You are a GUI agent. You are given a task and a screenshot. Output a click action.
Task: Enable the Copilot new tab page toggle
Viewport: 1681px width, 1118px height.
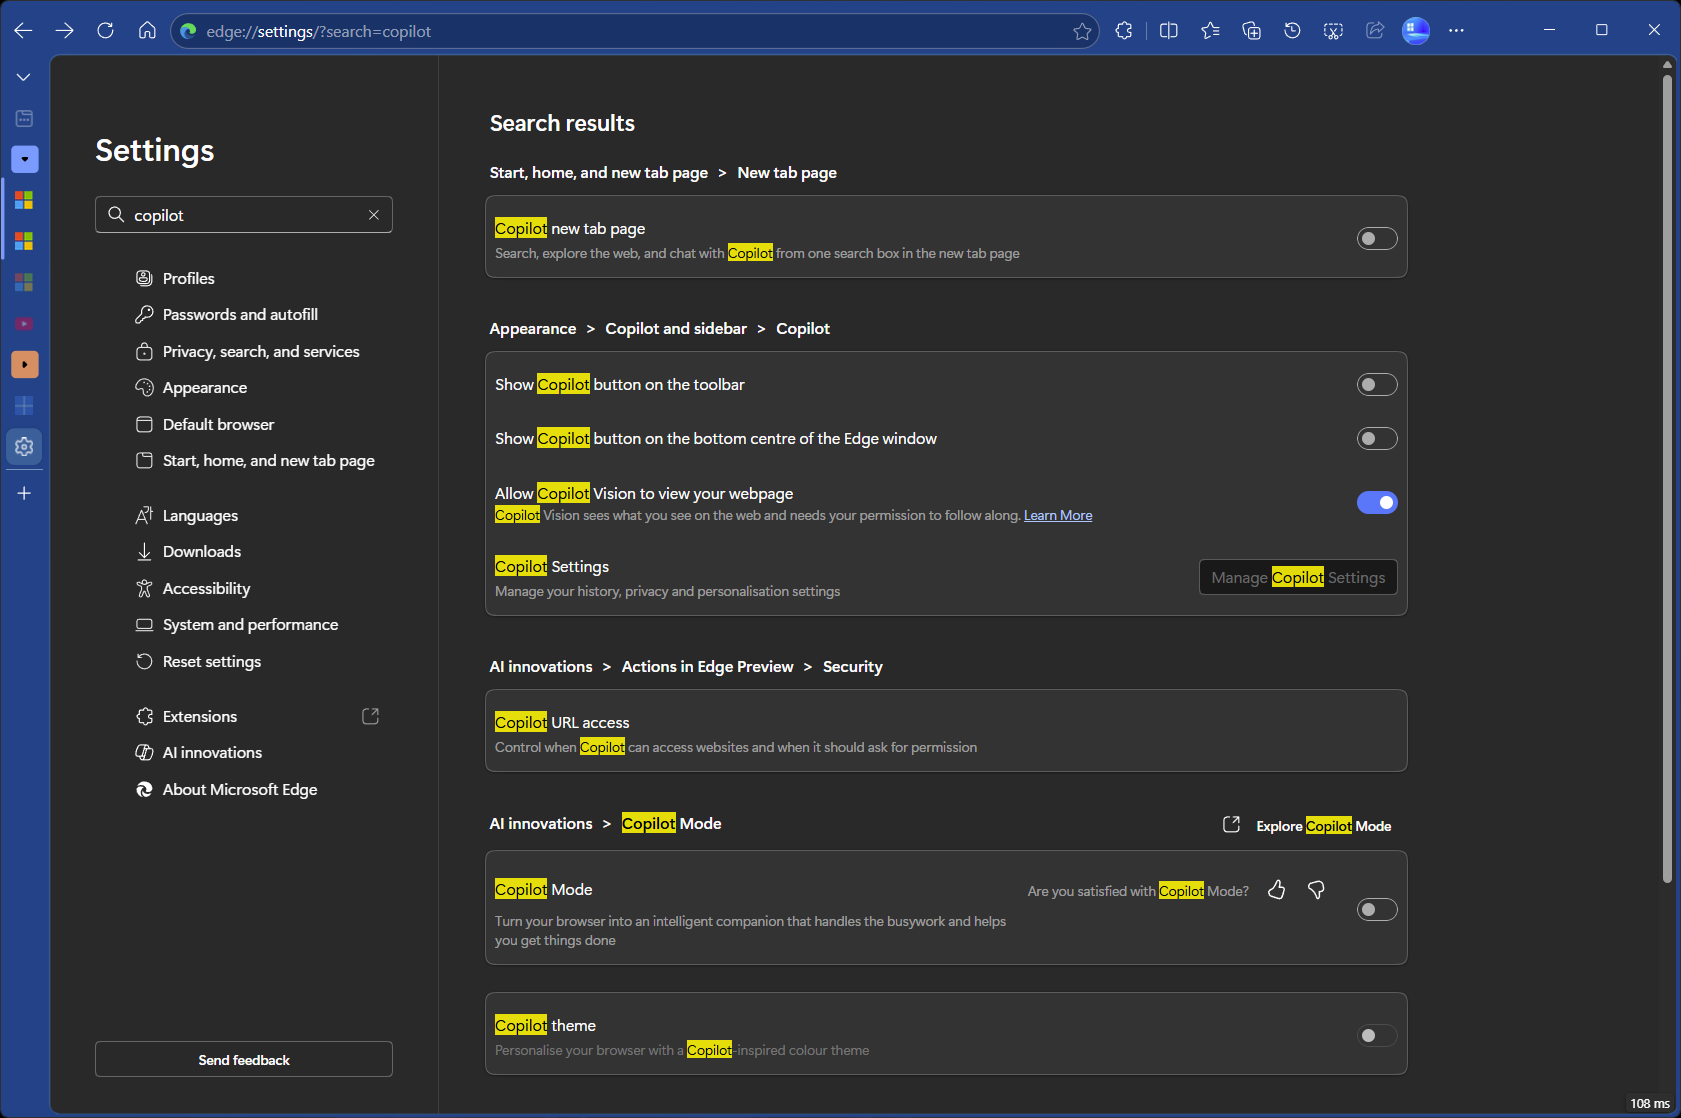(x=1377, y=238)
